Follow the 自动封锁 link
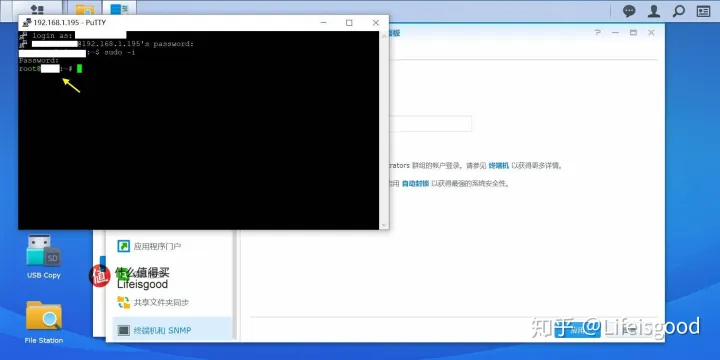Viewport: 720px width, 360px height. point(415,184)
